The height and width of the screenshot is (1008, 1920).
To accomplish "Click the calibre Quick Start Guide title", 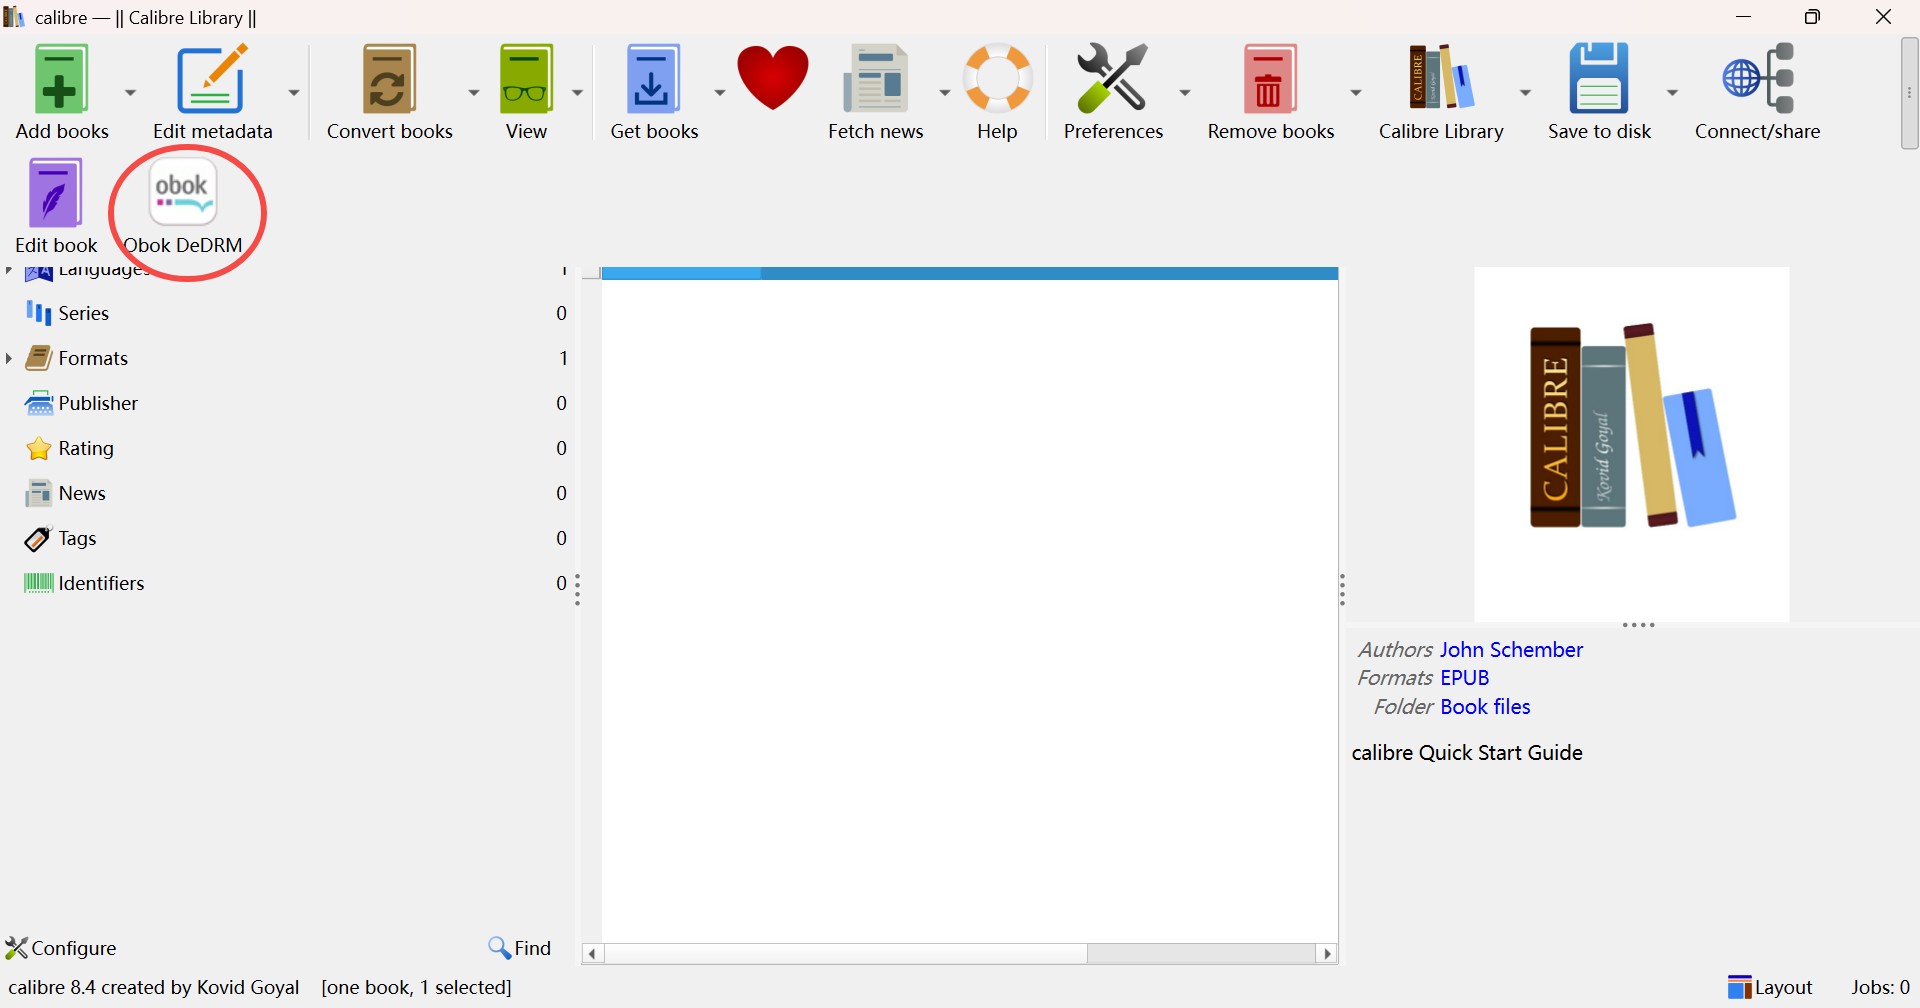I will point(1467,752).
